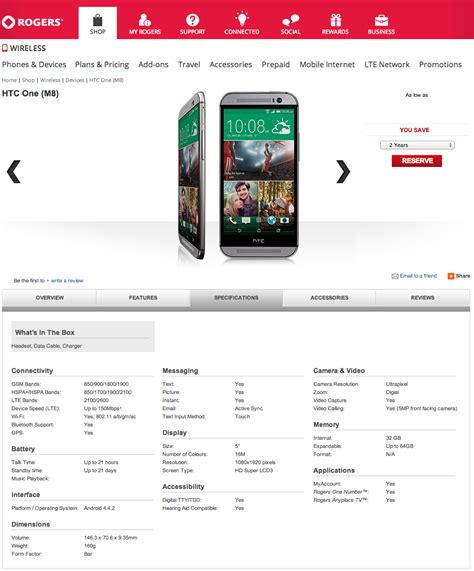Open the Reviews tab
This screenshot has height=571, width=474.
[x=423, y=298]
